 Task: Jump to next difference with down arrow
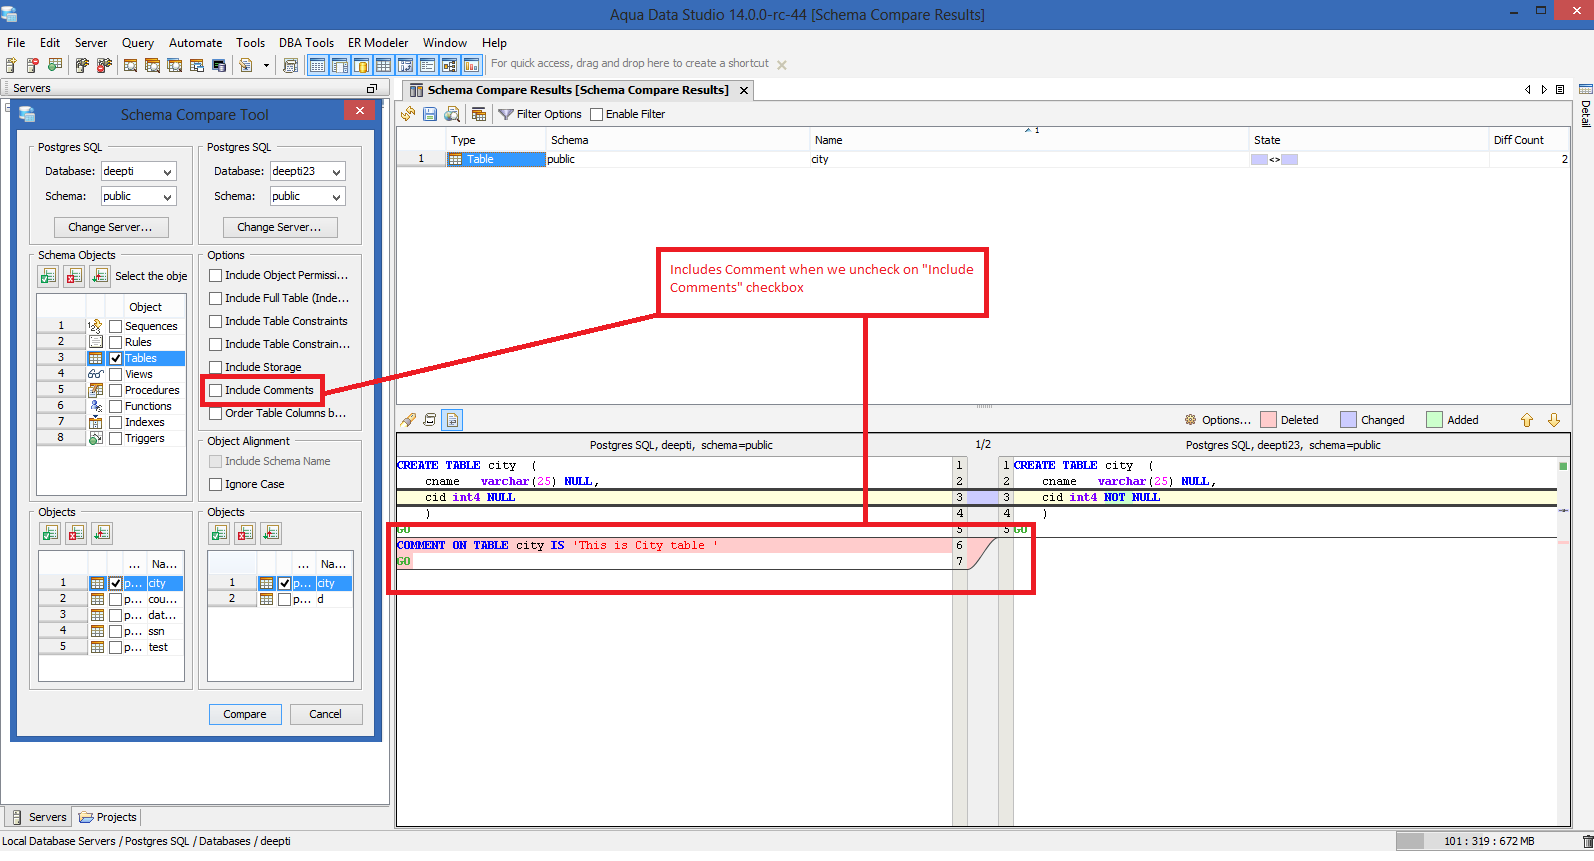[x=1554, y=420]
